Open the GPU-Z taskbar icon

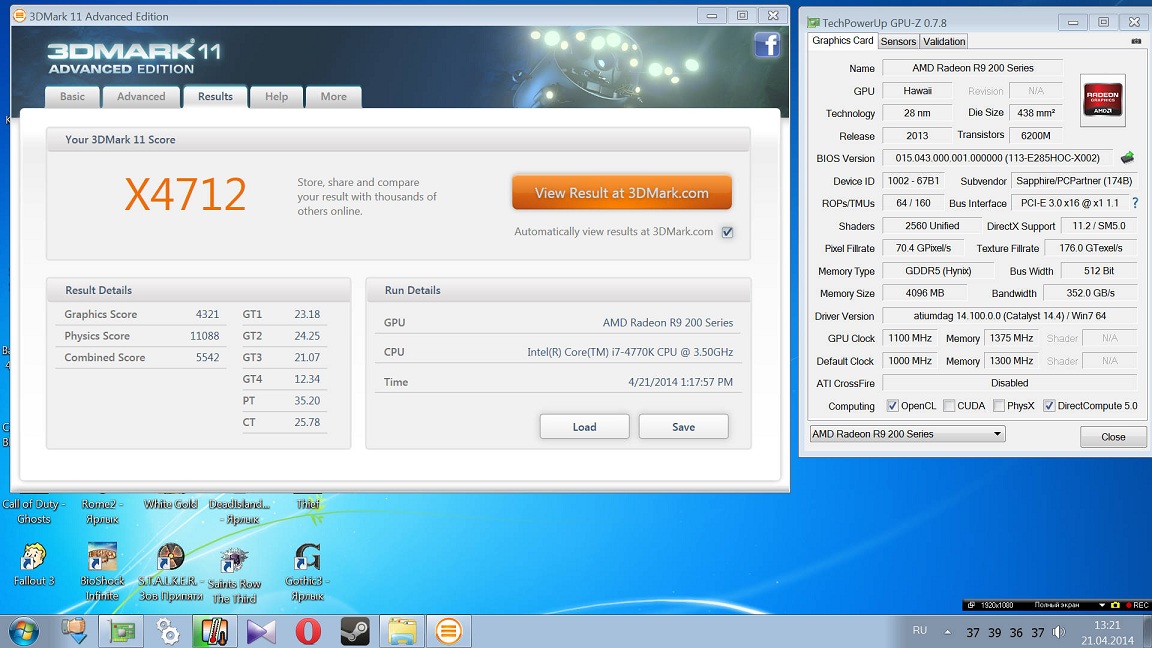point(122,631)
